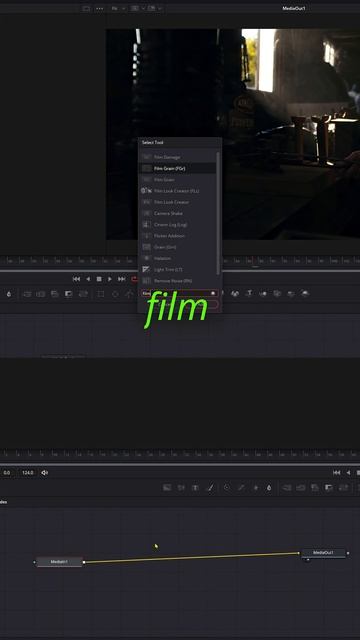
Task: Add Rectangle mask from upper toolbar
Action: click(101, 294)
